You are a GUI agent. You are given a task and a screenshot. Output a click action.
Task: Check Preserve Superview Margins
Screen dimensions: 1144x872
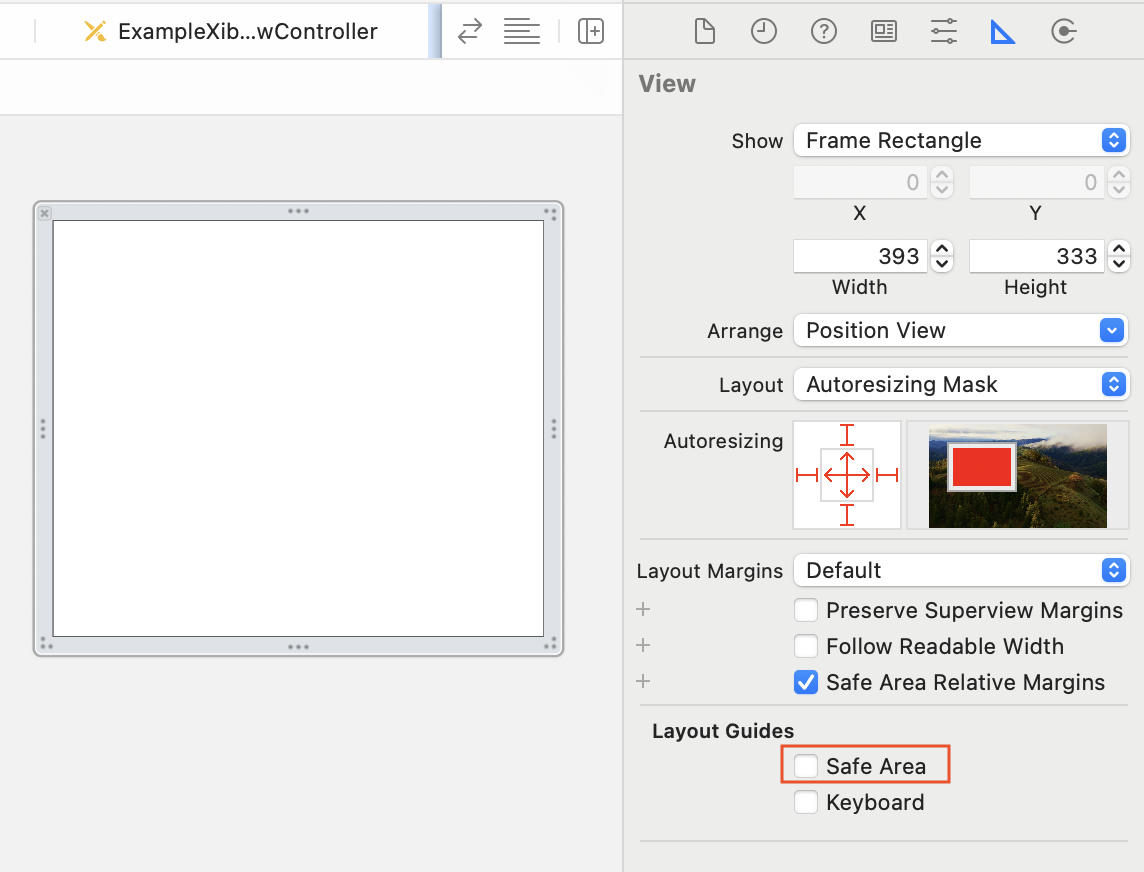click(x=806, y=610)
